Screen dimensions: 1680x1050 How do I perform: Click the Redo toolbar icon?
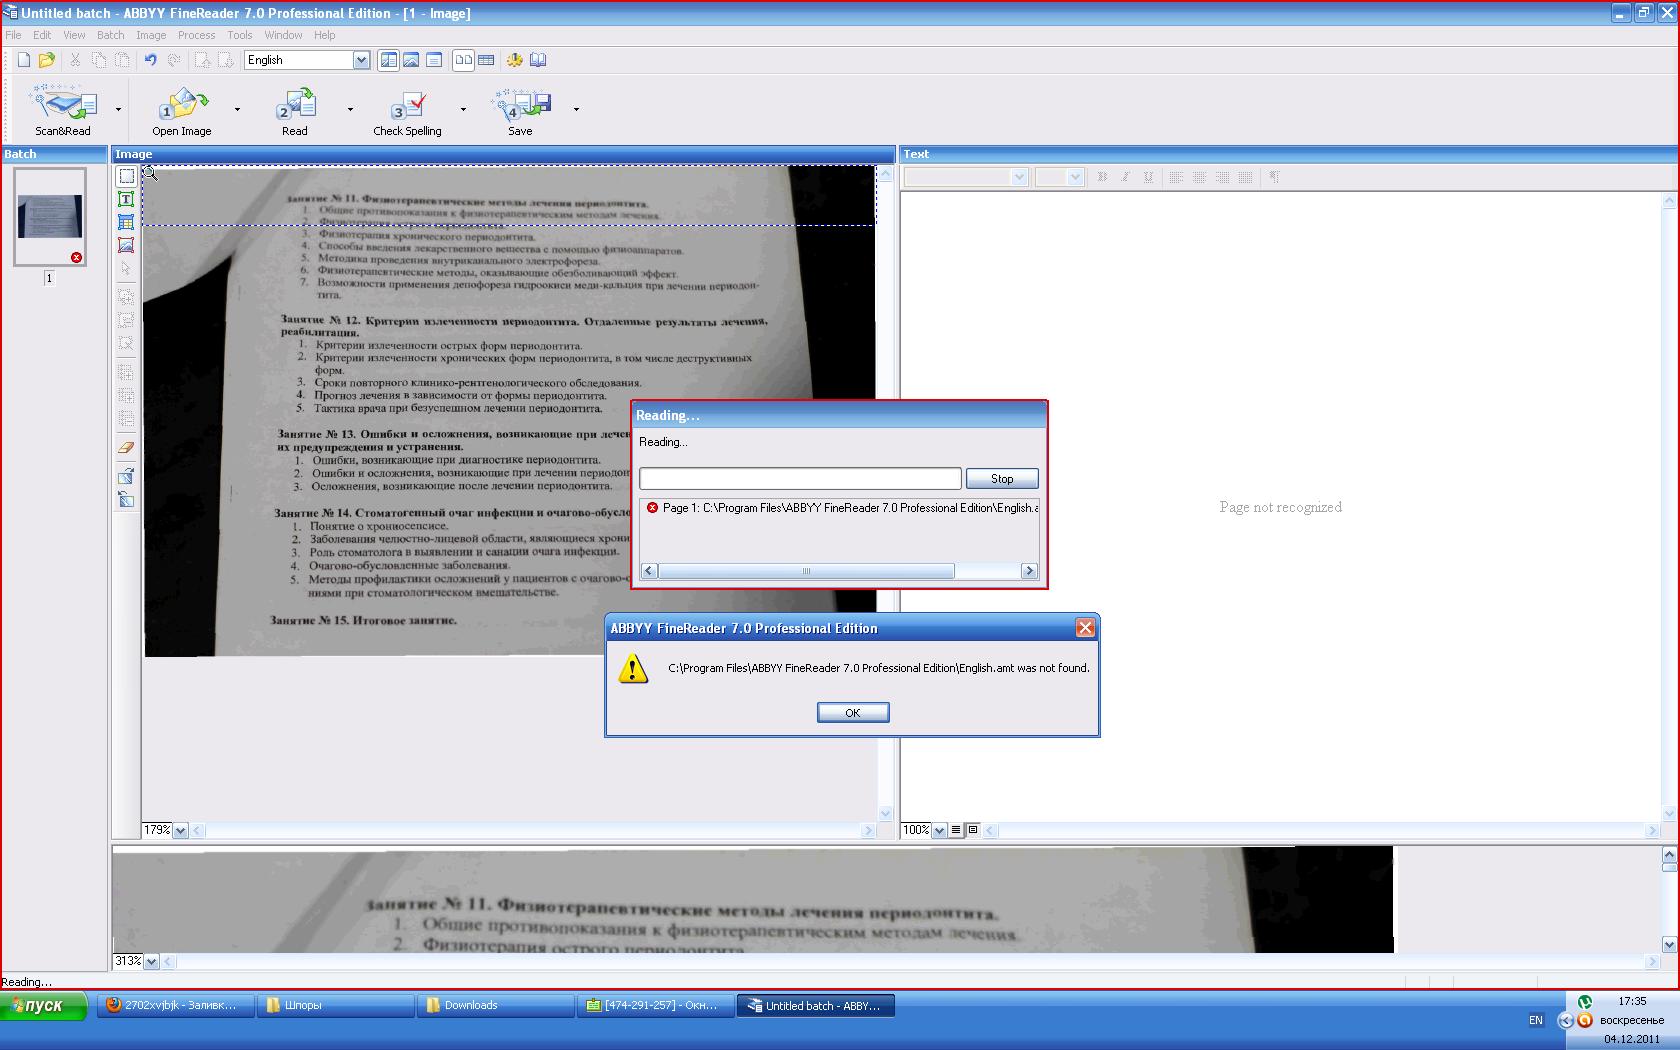coord(174,60)
